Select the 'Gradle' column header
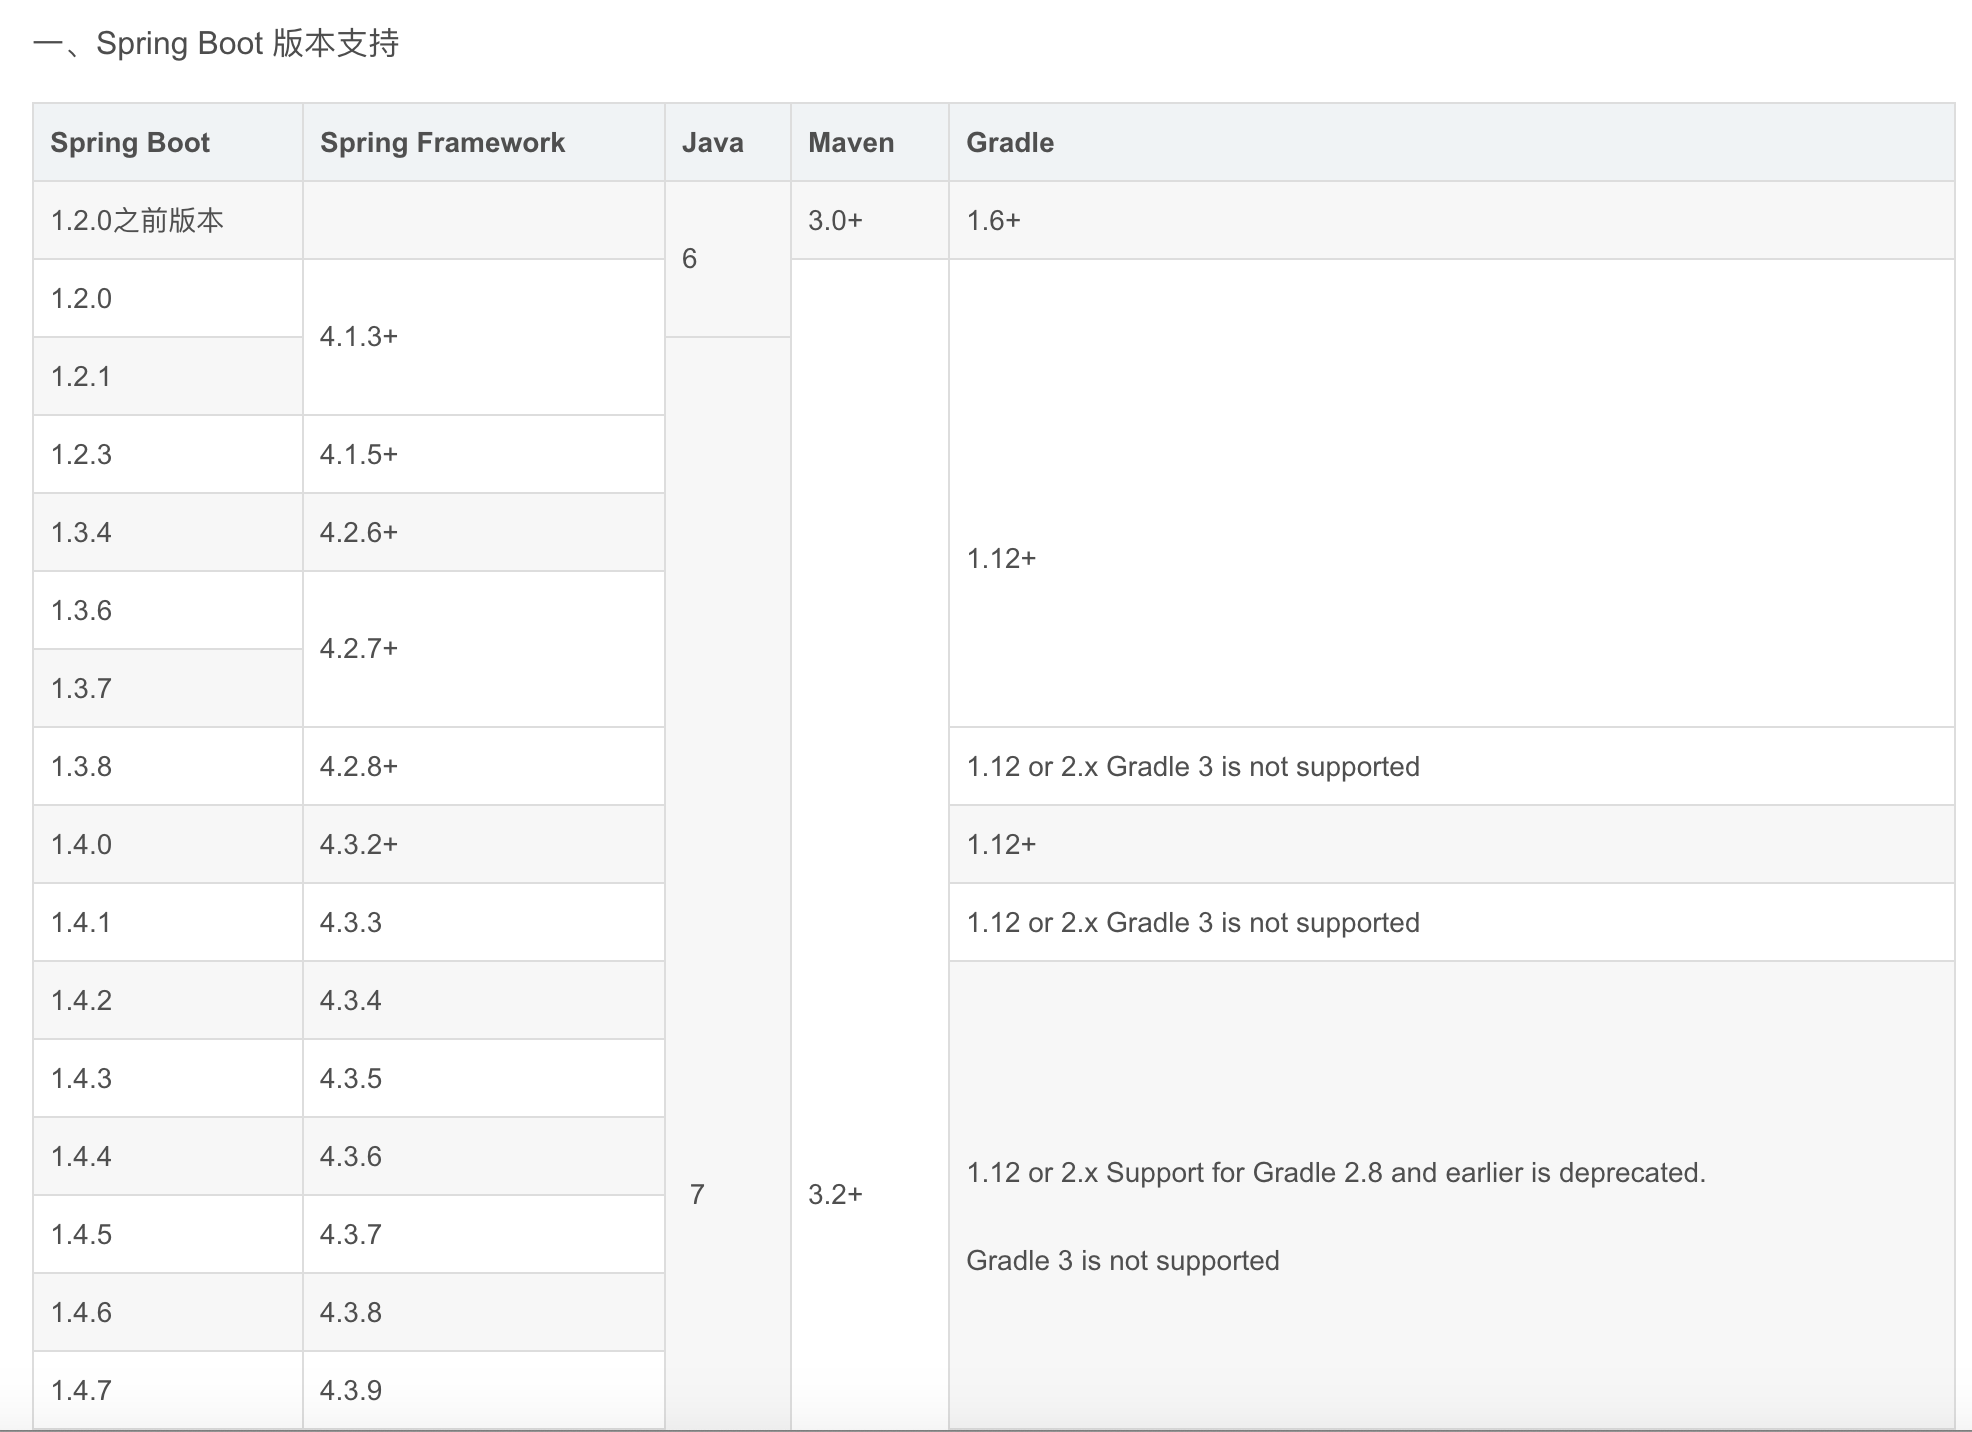This screenshot has width=1972, height=1432. [x=1452, y=142]
